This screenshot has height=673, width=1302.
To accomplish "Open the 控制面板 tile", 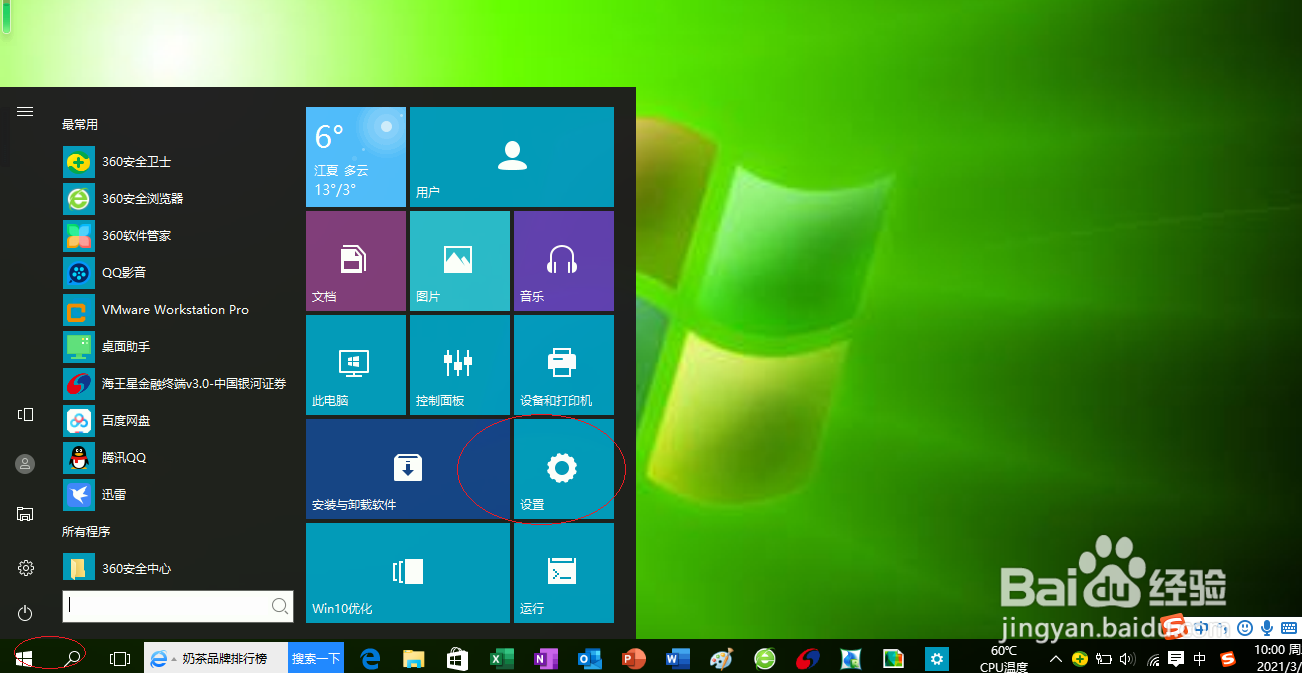I will (x=459, y=364).
